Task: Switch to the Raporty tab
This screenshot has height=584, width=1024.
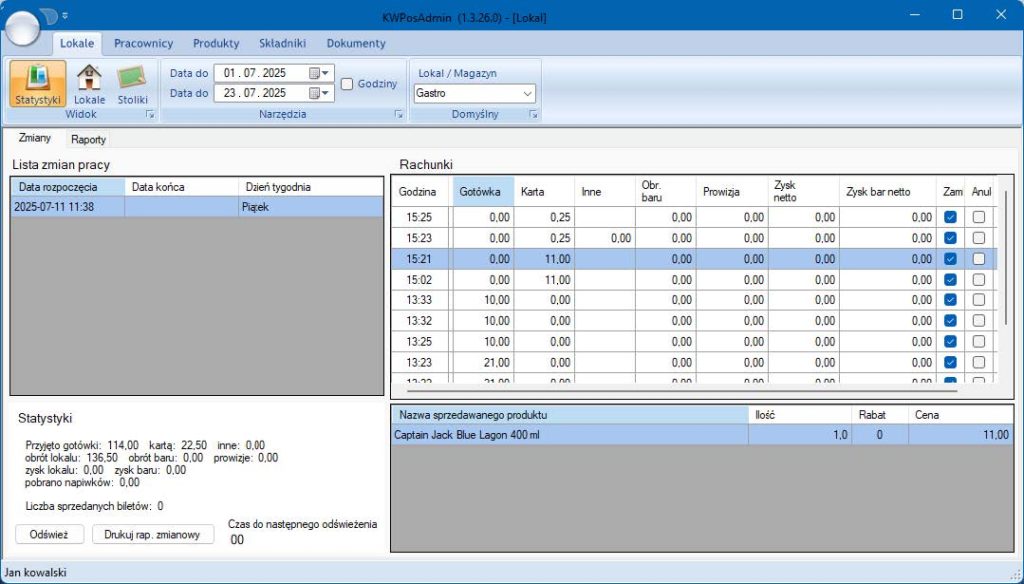Action: [x=88, y=139]
